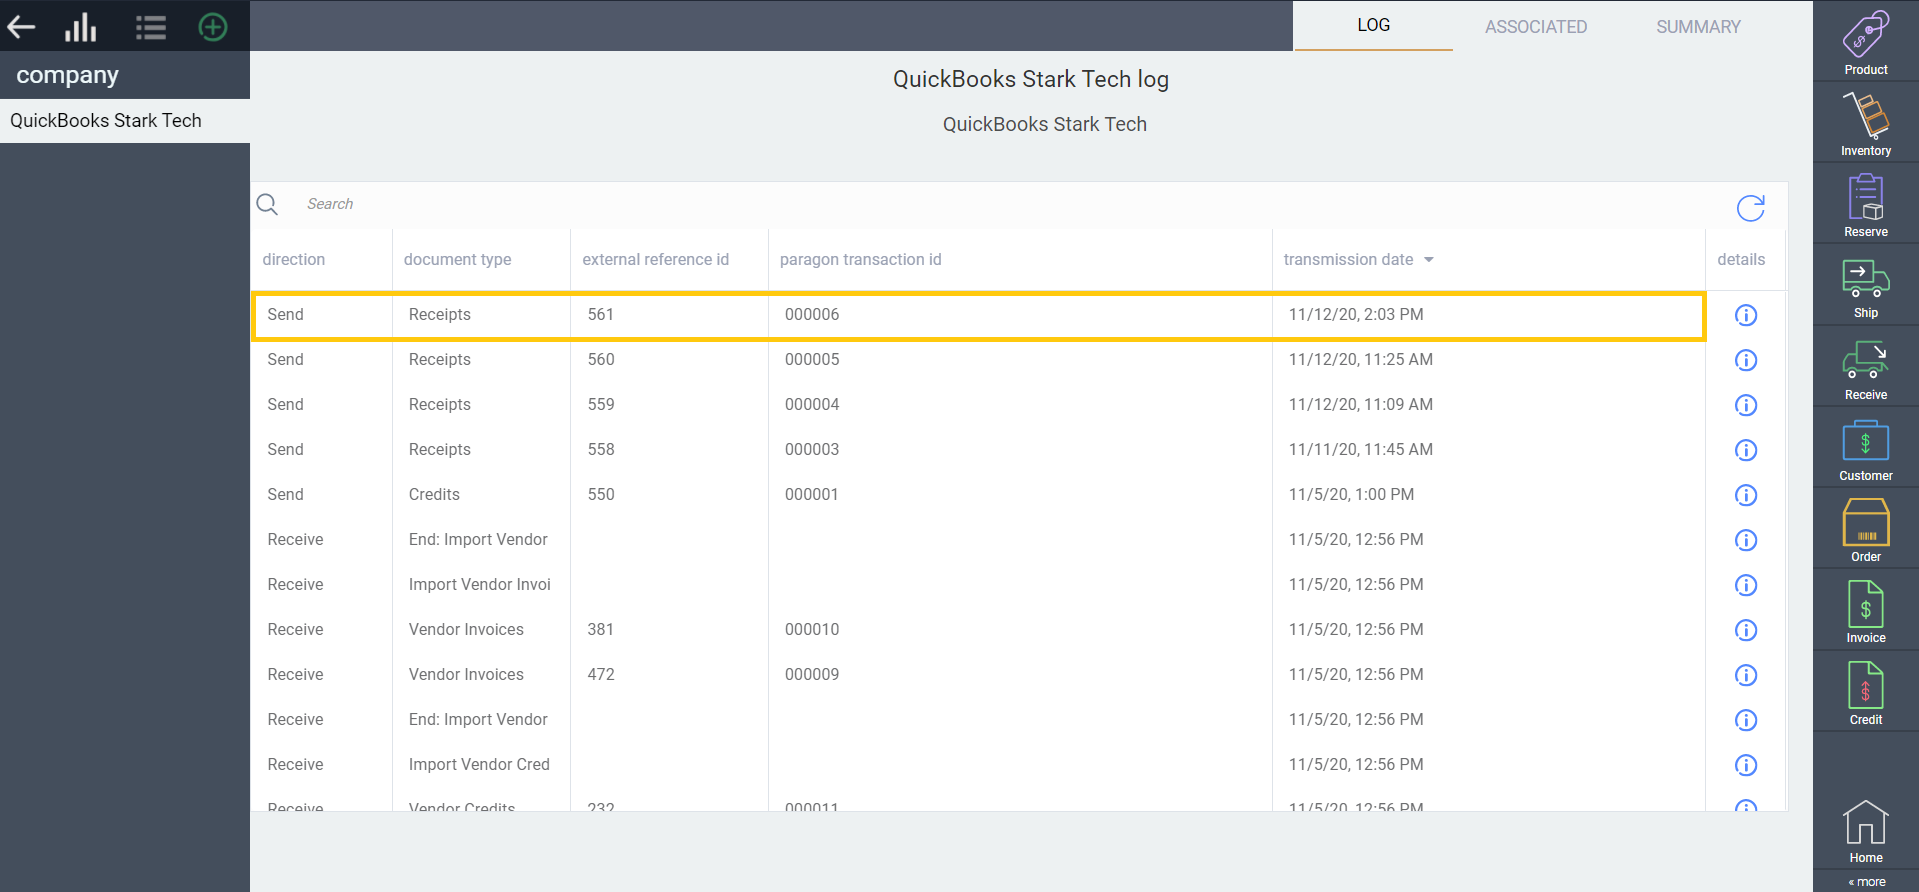Sort by external reference id column

point(656,260)
